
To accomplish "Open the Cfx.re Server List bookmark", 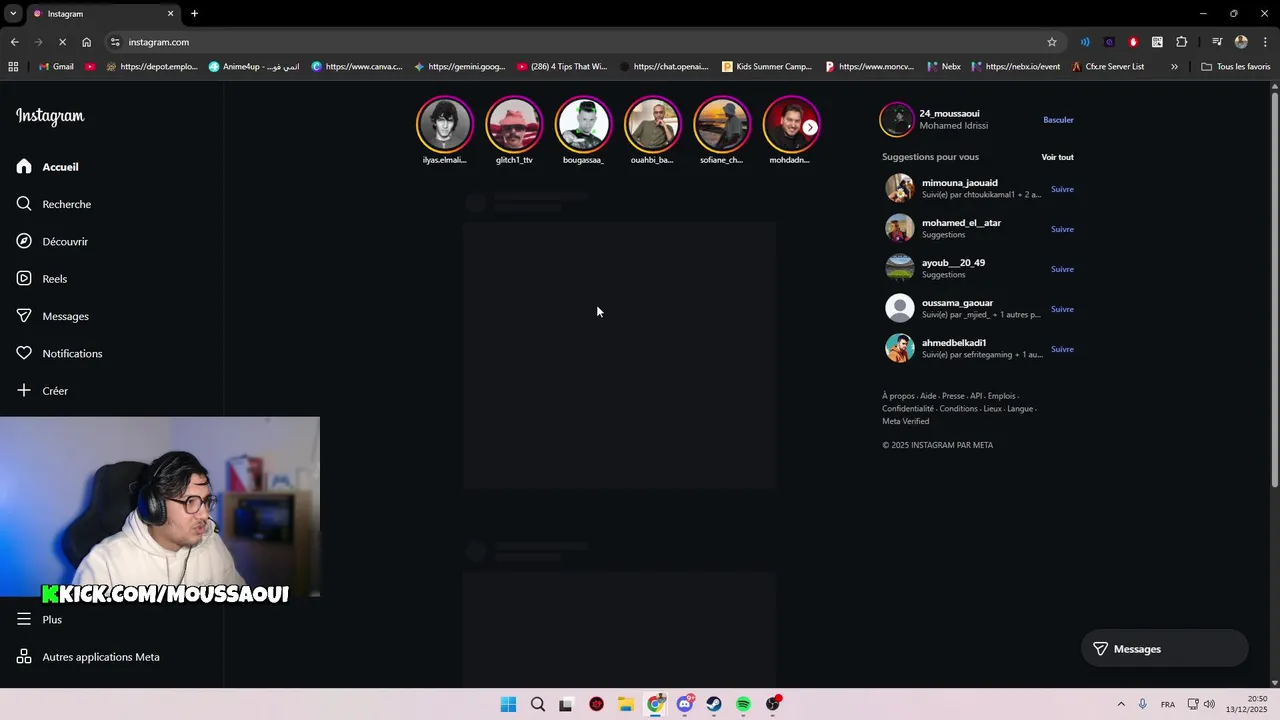I will pyautogui.click(x=1107, y=67).
